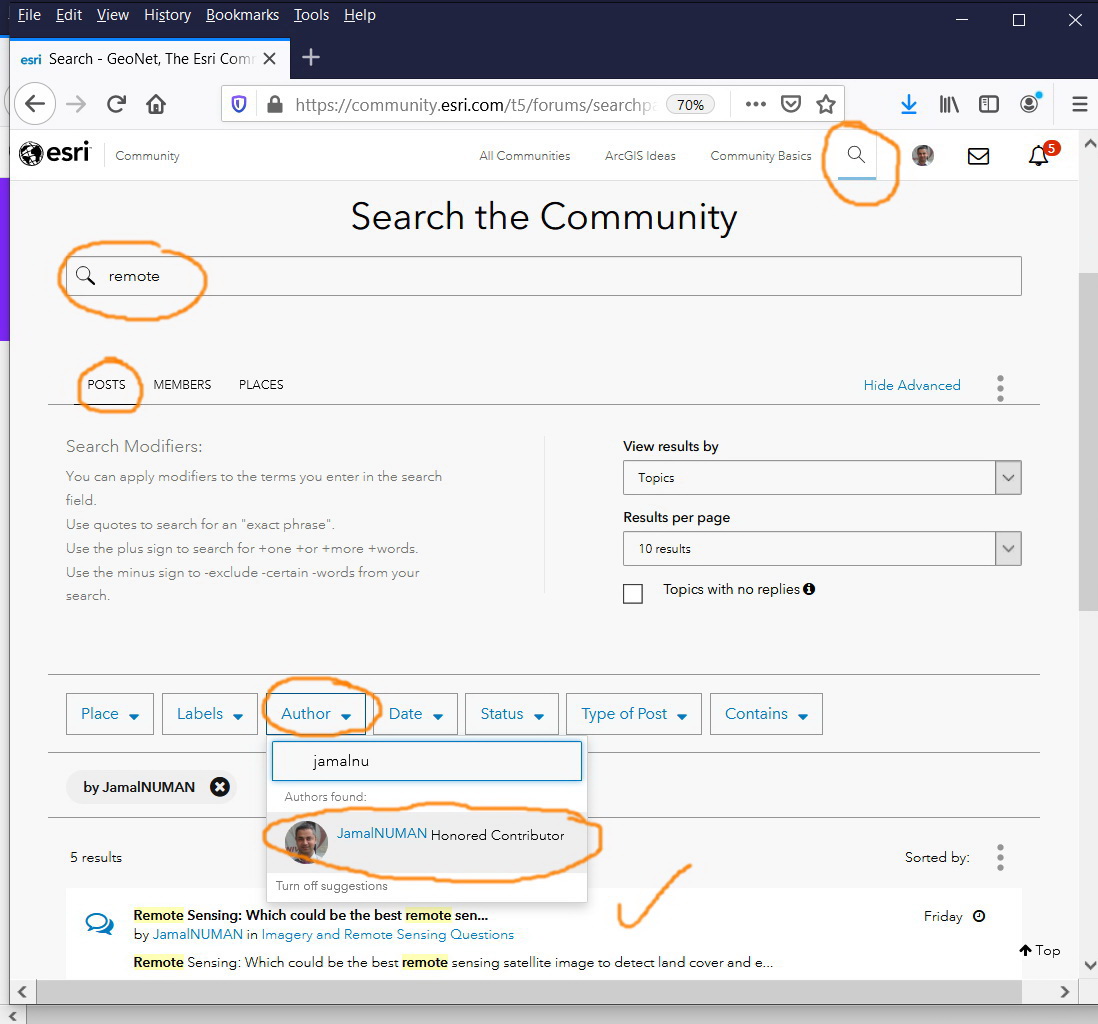The image size is (1098, 1024).
Task: Open the messages envelope icon
Action: (x=978, y=155)
